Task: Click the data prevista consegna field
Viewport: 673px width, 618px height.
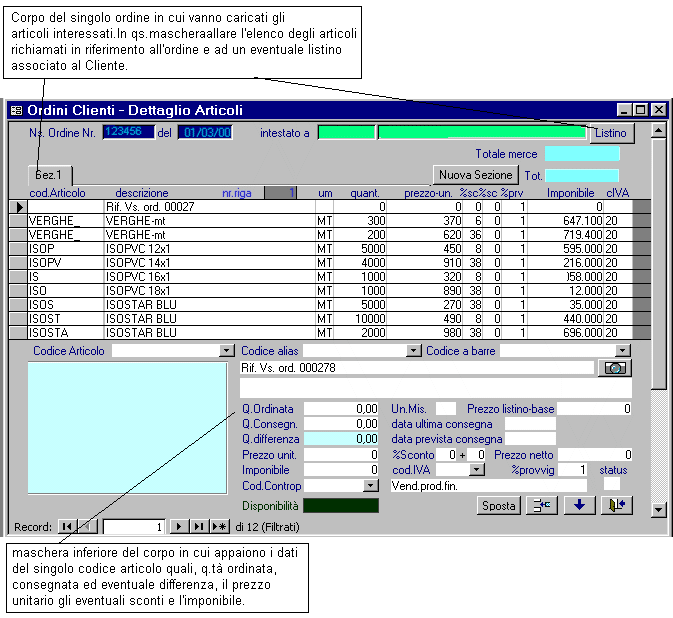Action: (x=530, y=439)
